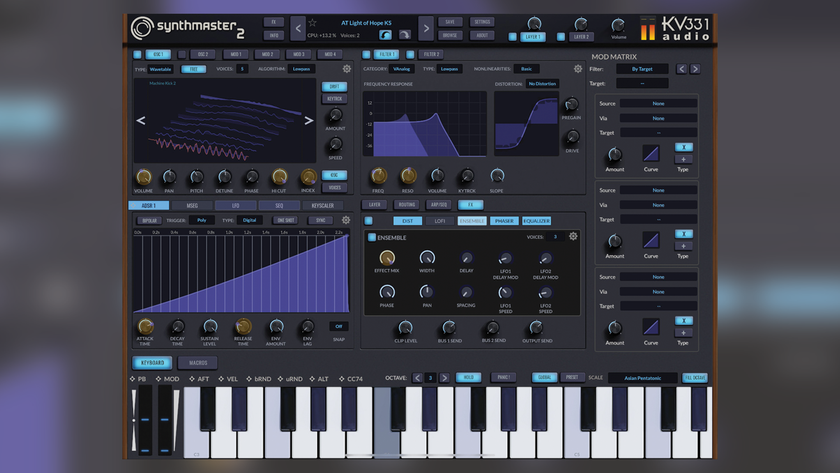Open the Asian Pentatonic scale dropdown
The width and height of the screenshot is (840, 473).
tap(642, 378)
